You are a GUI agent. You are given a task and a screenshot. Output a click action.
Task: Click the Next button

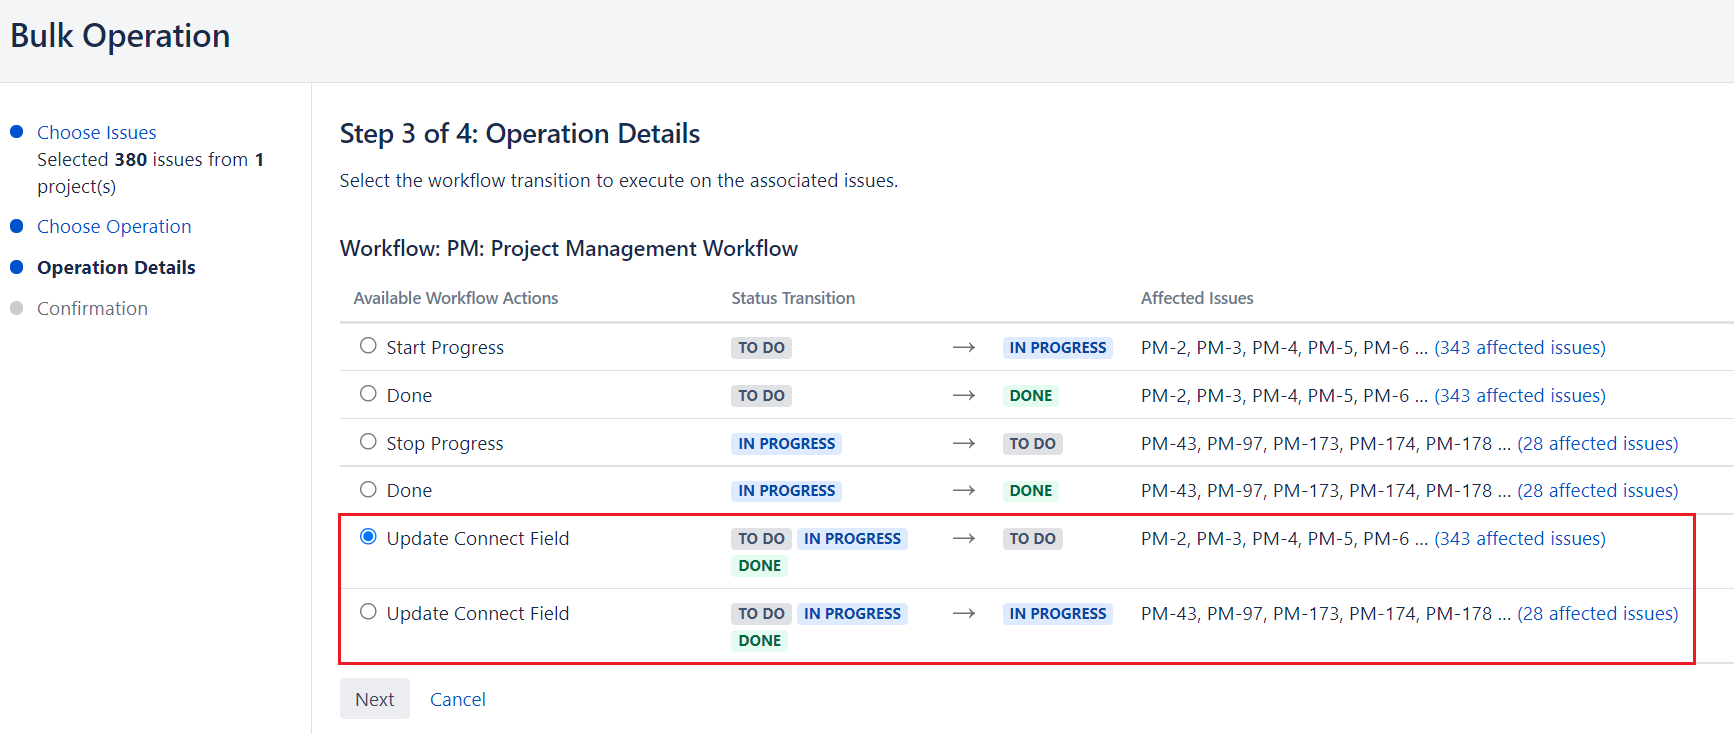pos(374,699)
